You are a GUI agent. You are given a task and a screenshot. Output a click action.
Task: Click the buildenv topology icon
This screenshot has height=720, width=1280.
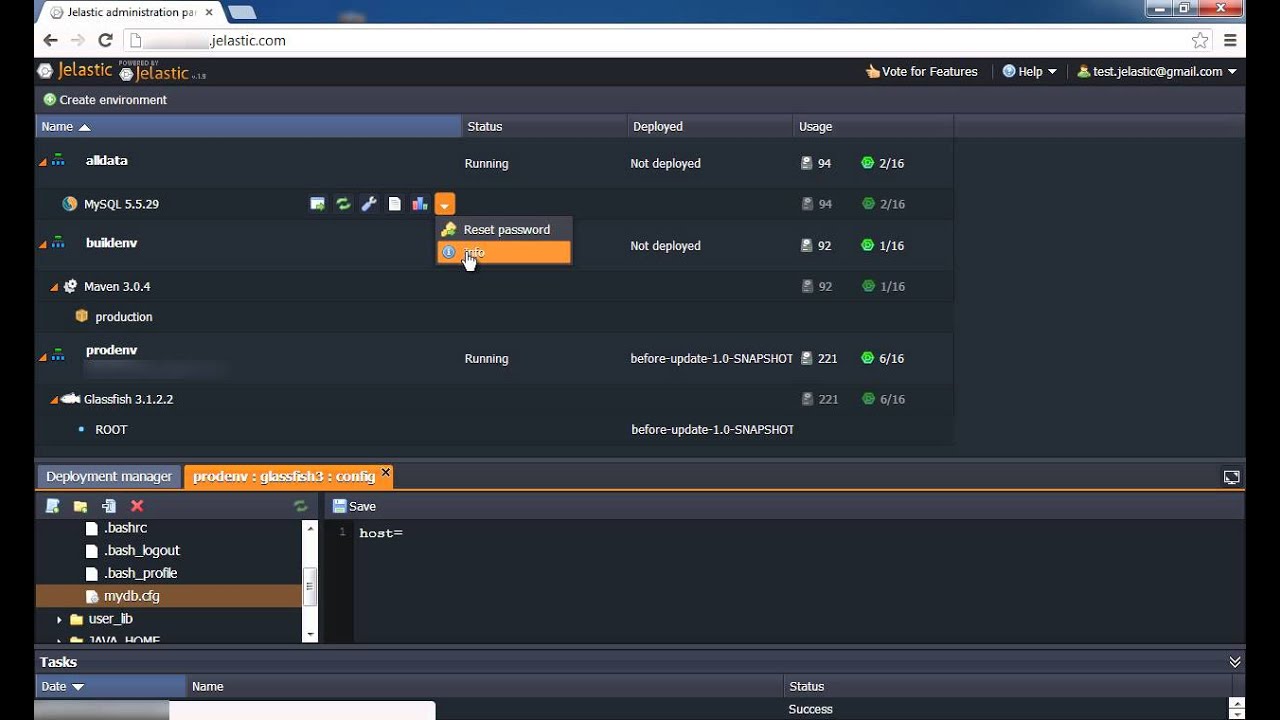58,243
